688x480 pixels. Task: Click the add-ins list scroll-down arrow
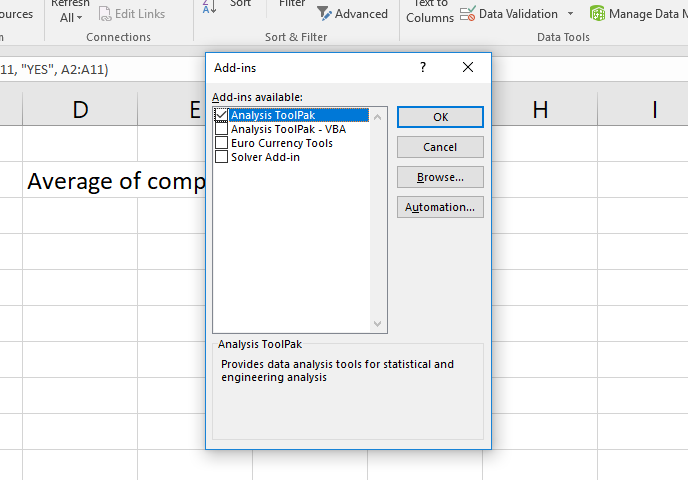(x=377, y=324)
